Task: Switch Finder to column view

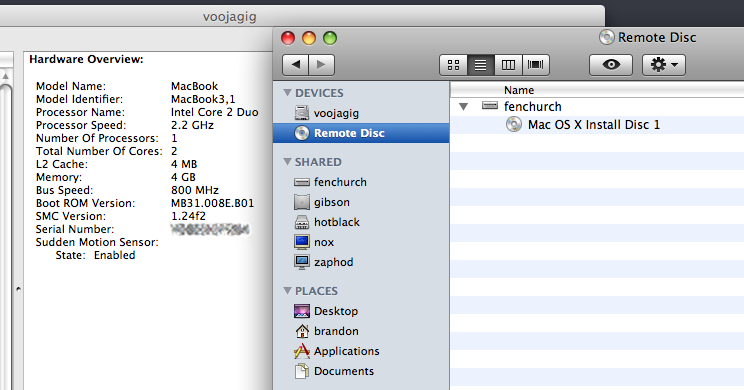Action: 508,65
